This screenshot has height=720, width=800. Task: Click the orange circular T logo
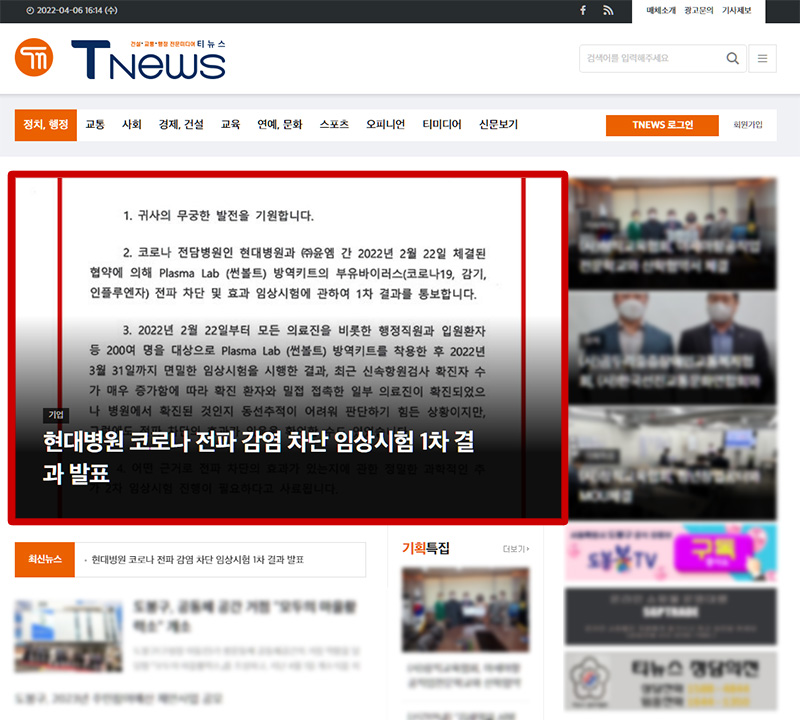(34, 58)
